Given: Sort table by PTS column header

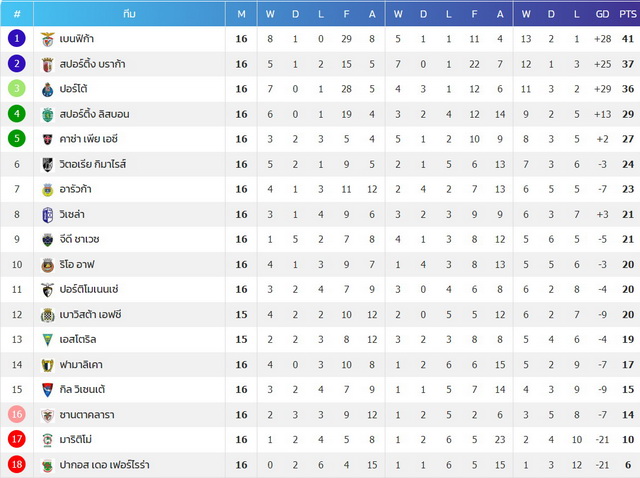Looking at the screenshot, I should pos(628,14).
